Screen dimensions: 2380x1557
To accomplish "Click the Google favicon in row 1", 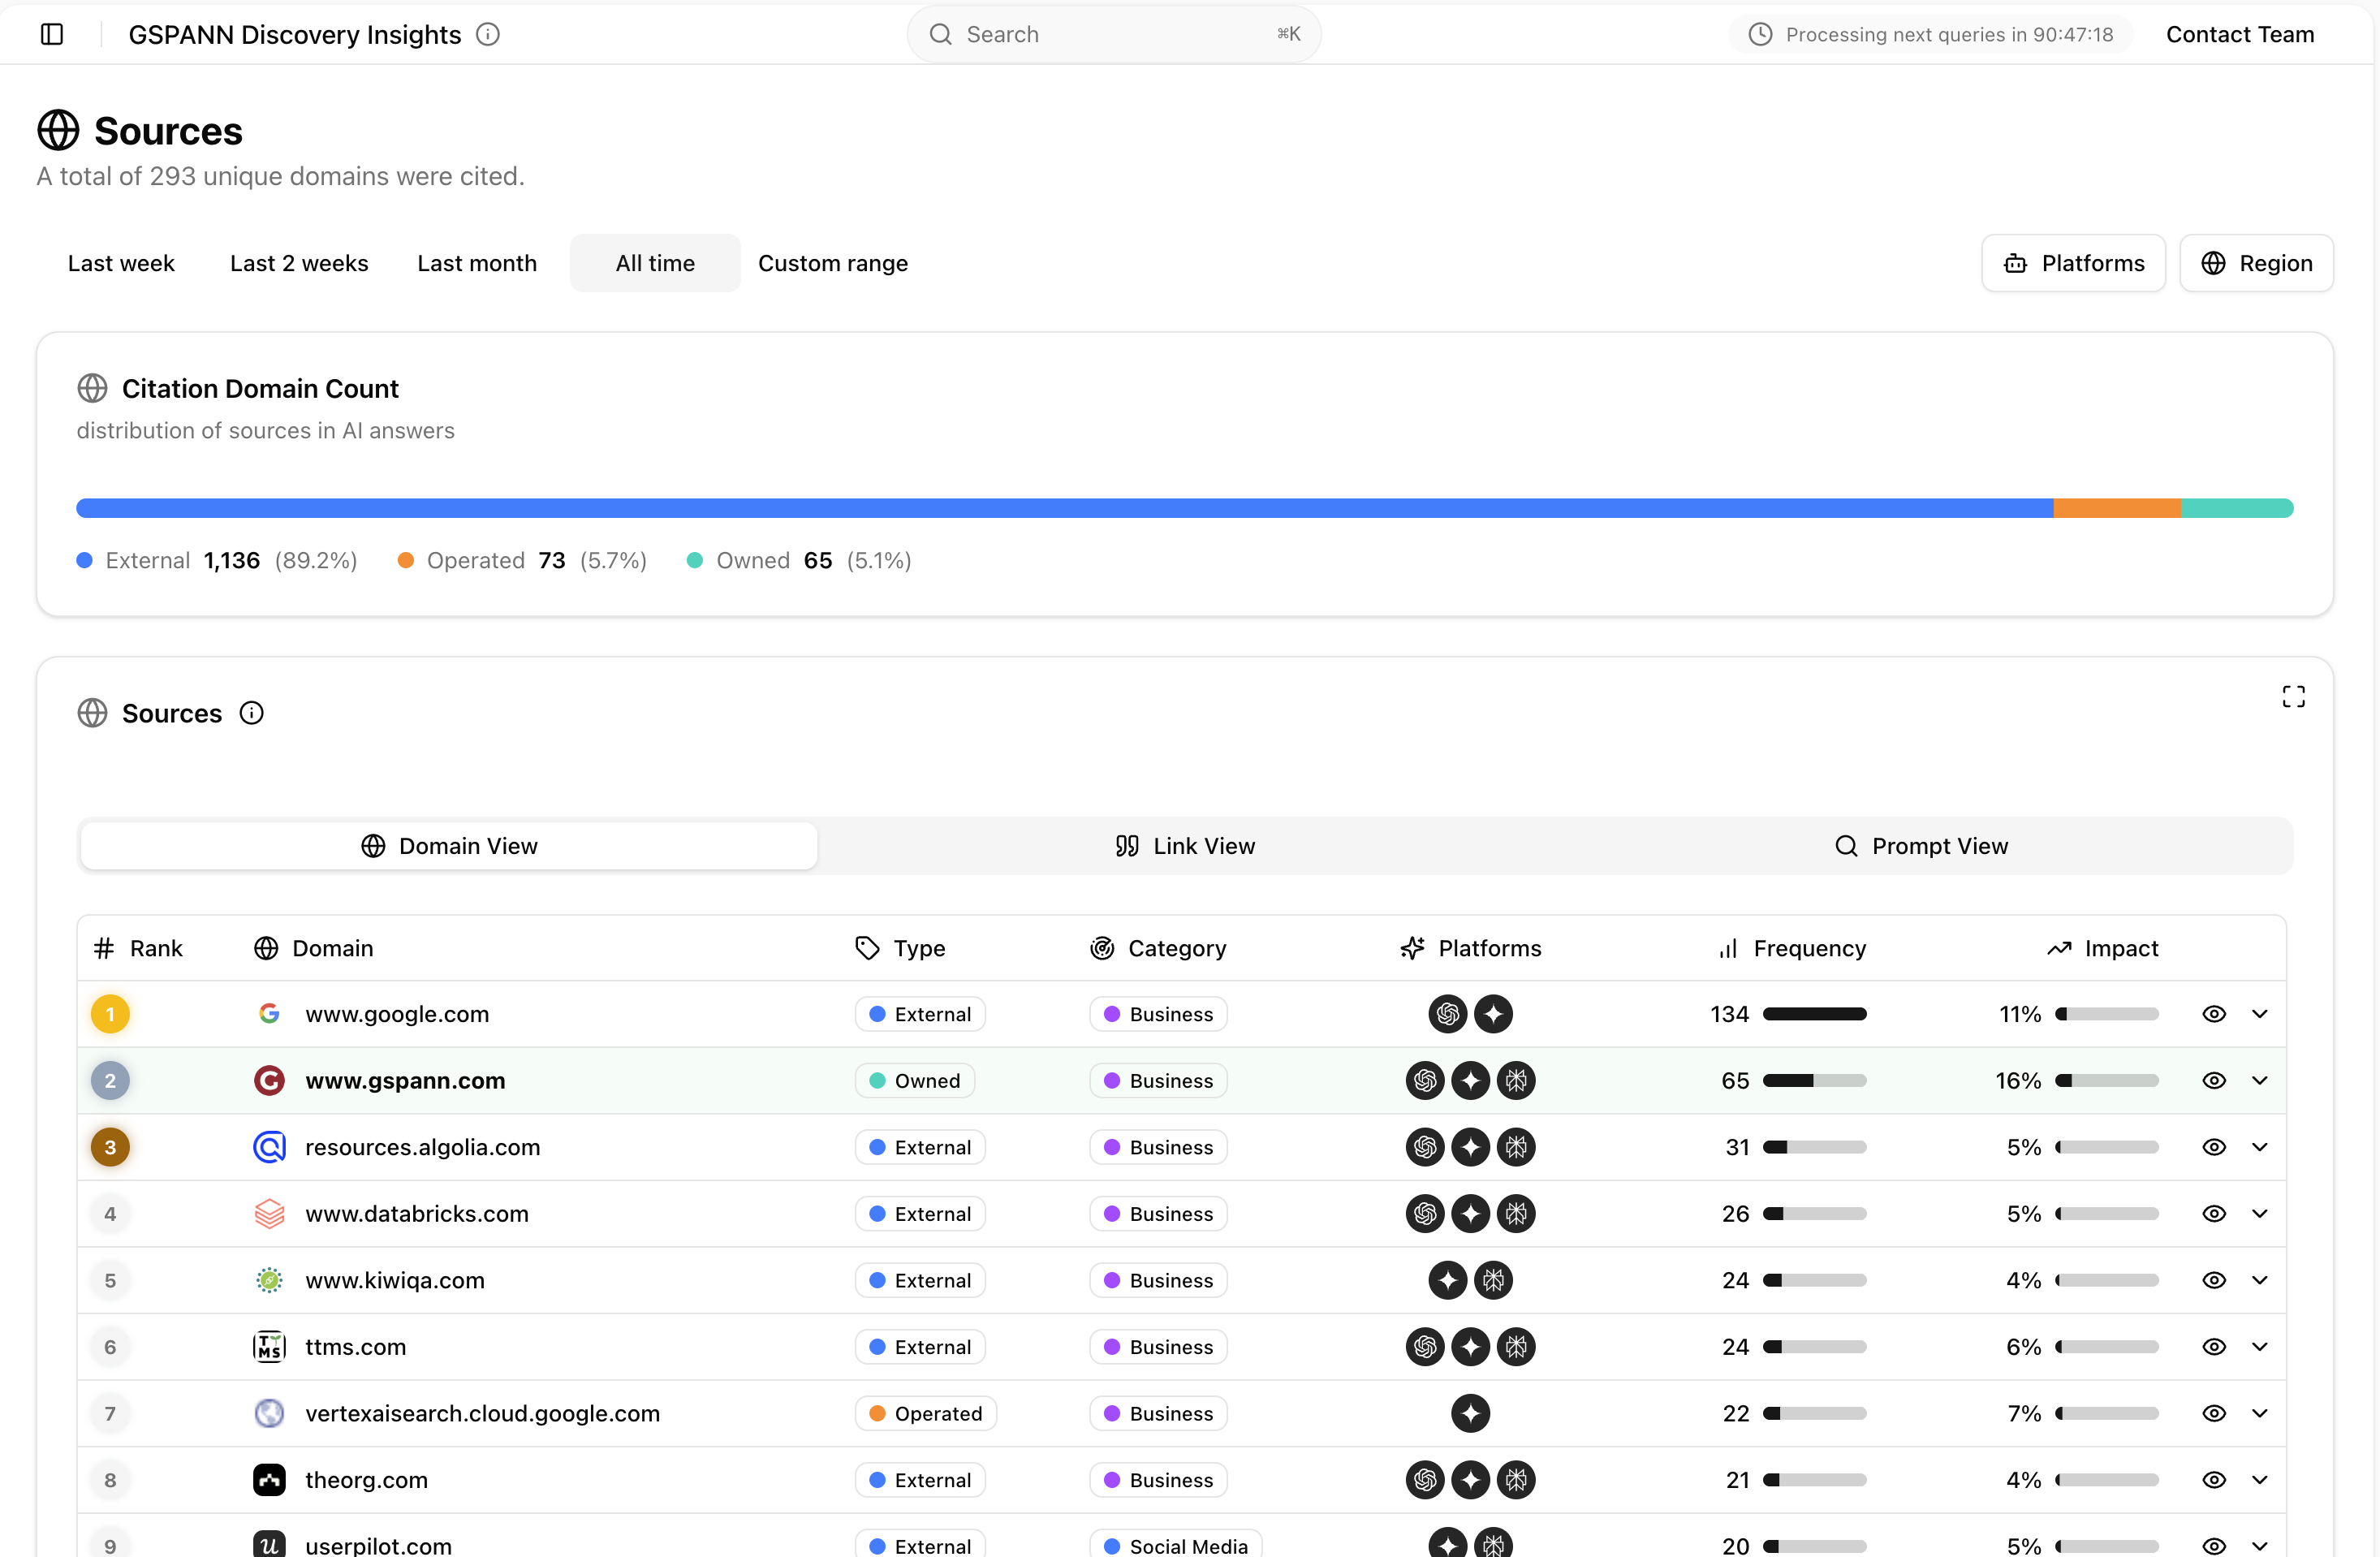I will [269, 1014].
